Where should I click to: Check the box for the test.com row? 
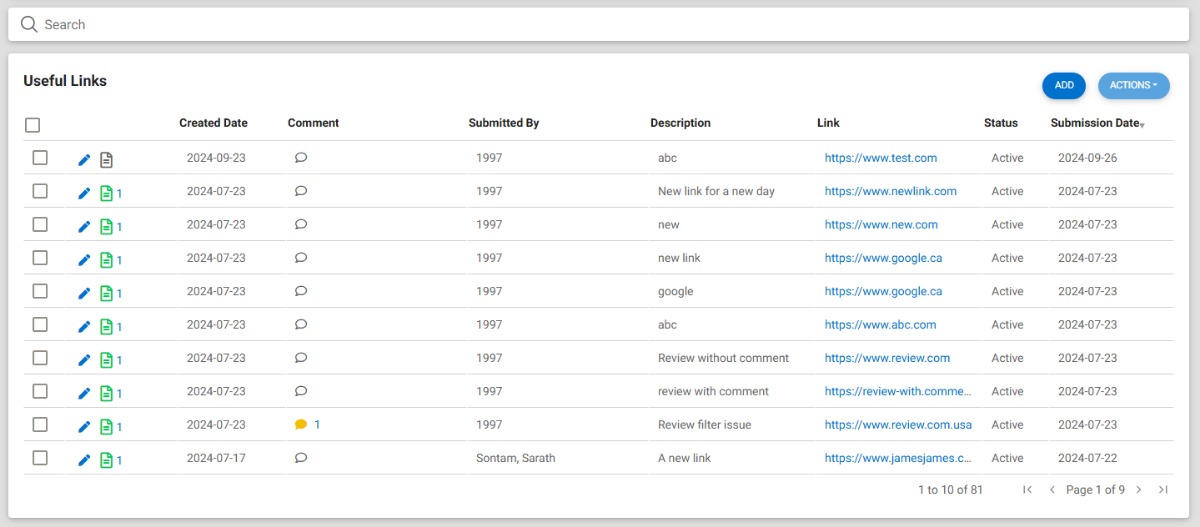(40, 158)
